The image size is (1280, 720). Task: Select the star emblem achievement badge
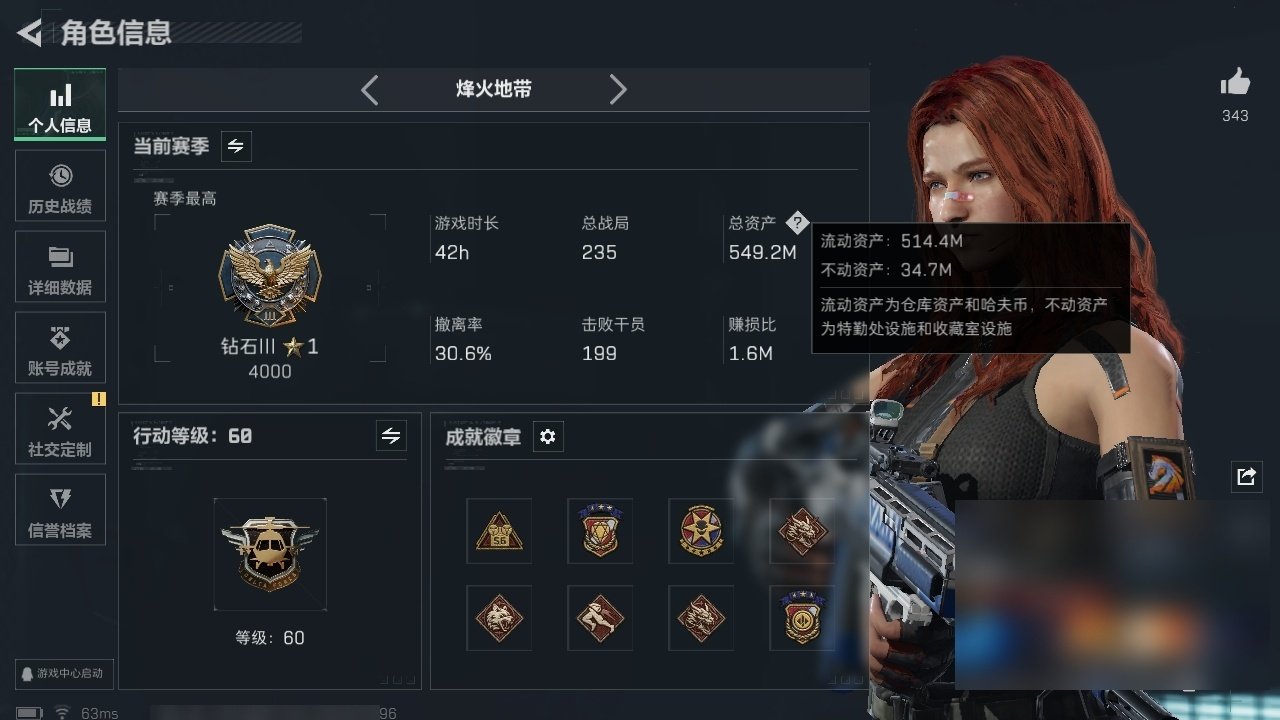click(701, 531)
